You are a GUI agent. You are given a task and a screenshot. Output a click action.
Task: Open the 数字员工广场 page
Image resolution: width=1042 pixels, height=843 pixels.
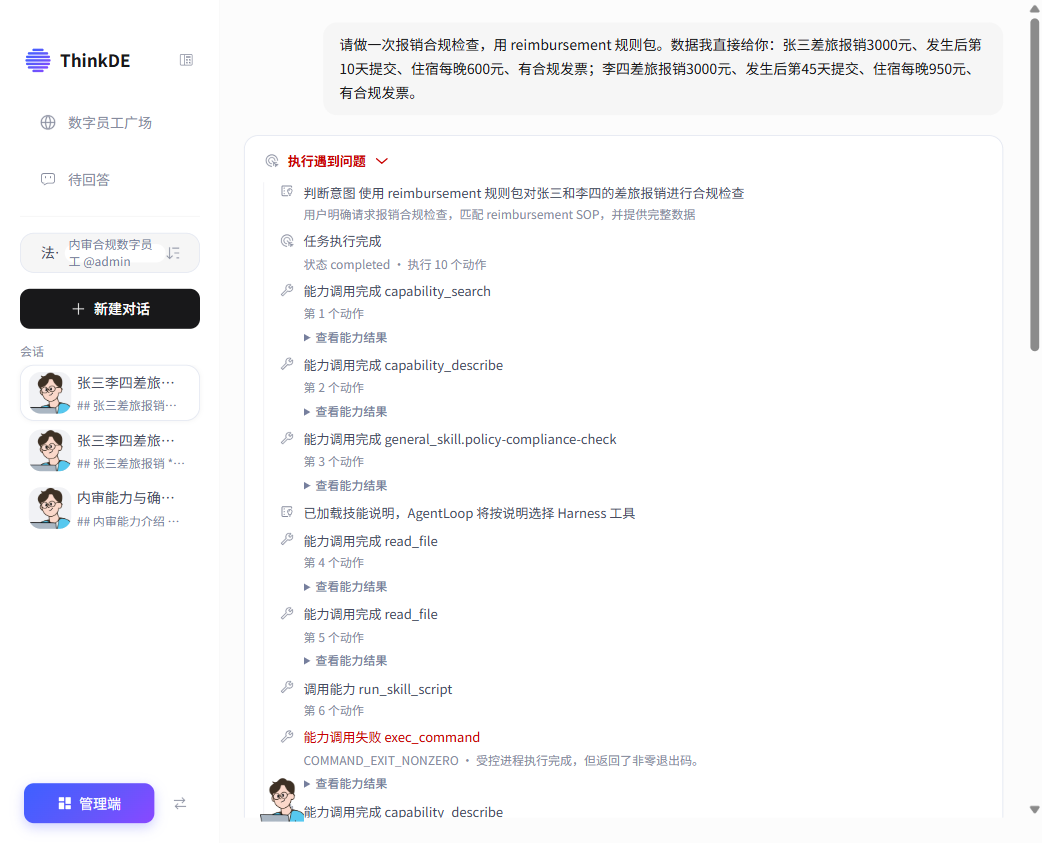(110, 123)
